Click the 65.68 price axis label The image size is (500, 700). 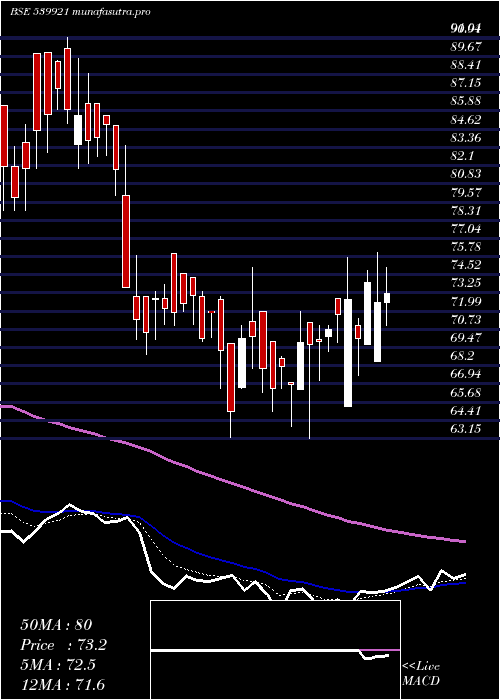point(465,393)
